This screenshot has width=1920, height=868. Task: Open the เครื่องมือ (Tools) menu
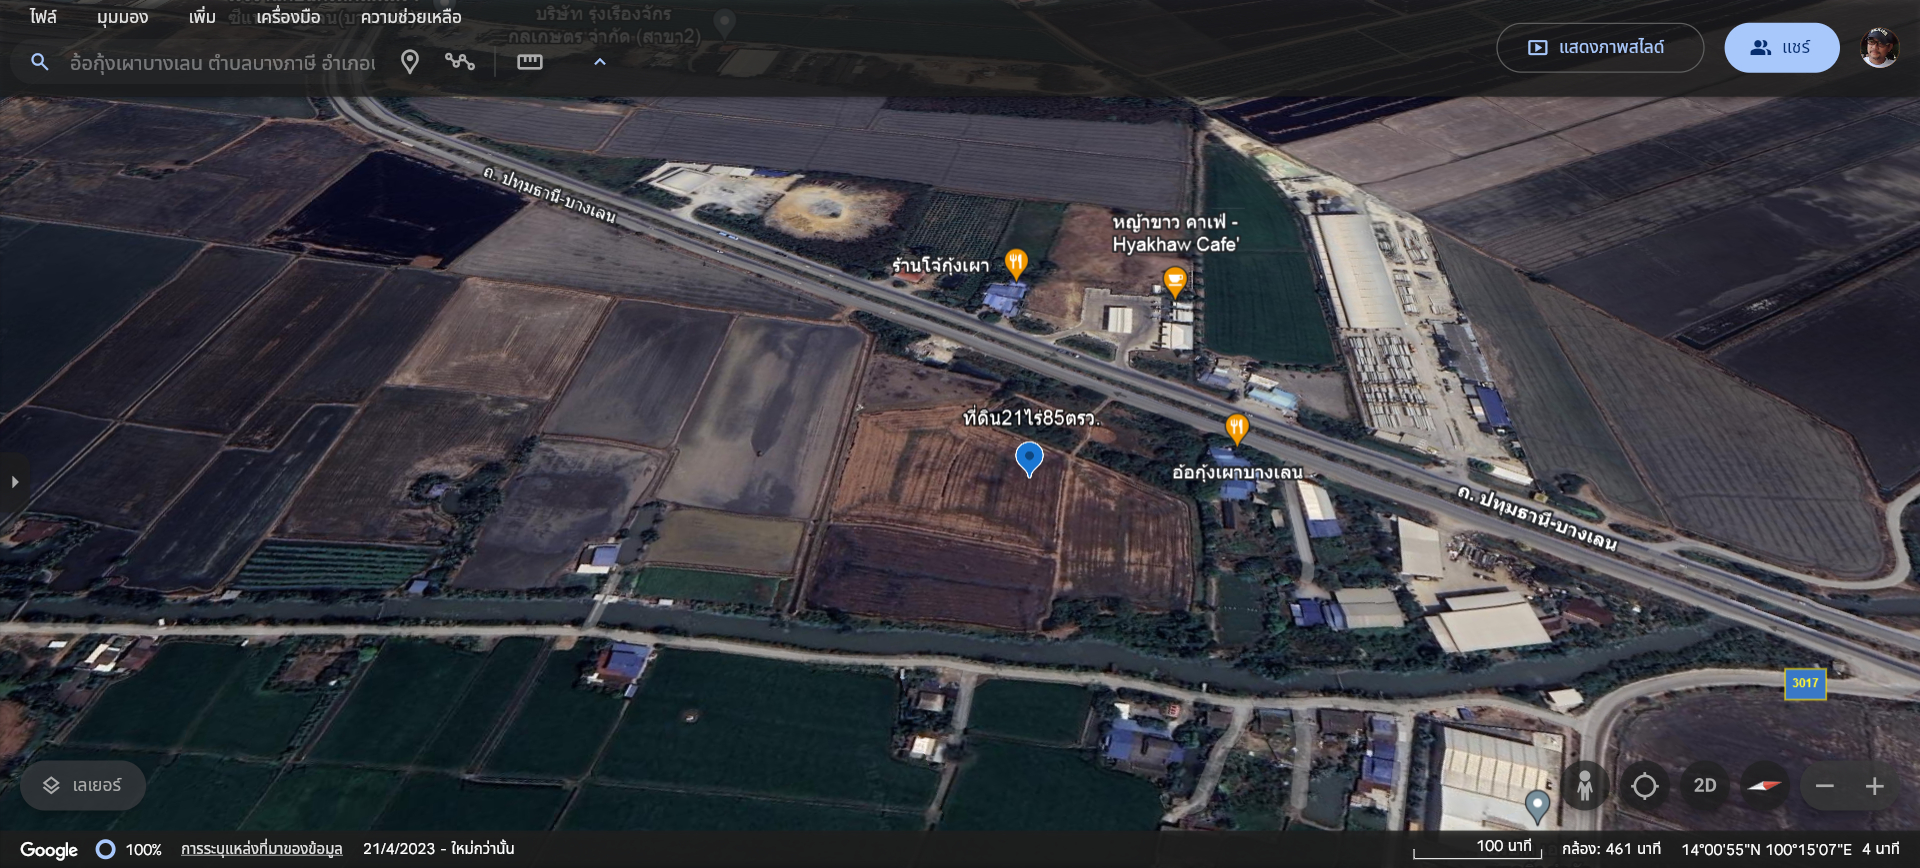[x=288, y=17]
